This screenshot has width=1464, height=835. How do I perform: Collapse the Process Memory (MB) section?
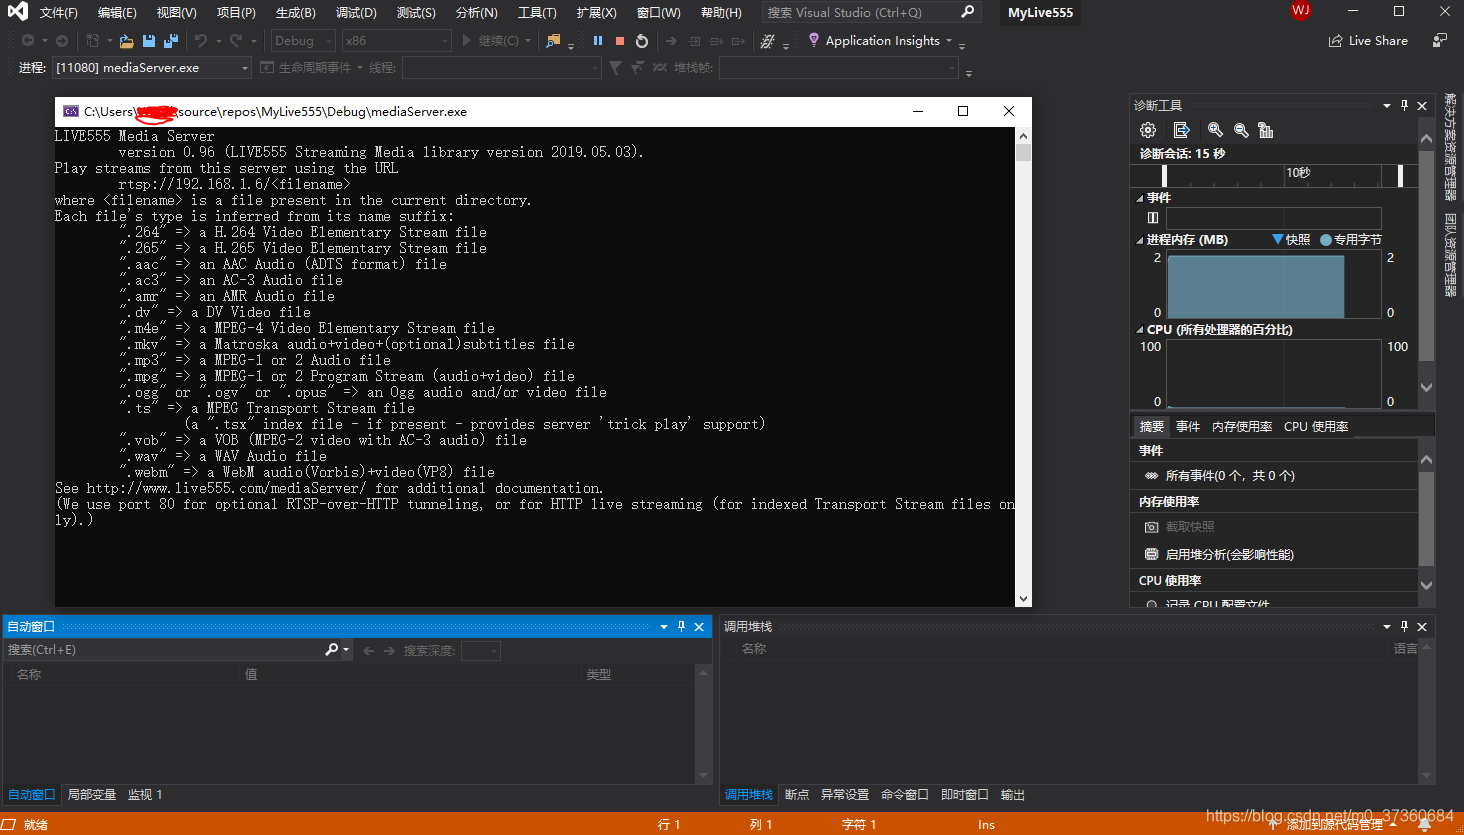1140,240
